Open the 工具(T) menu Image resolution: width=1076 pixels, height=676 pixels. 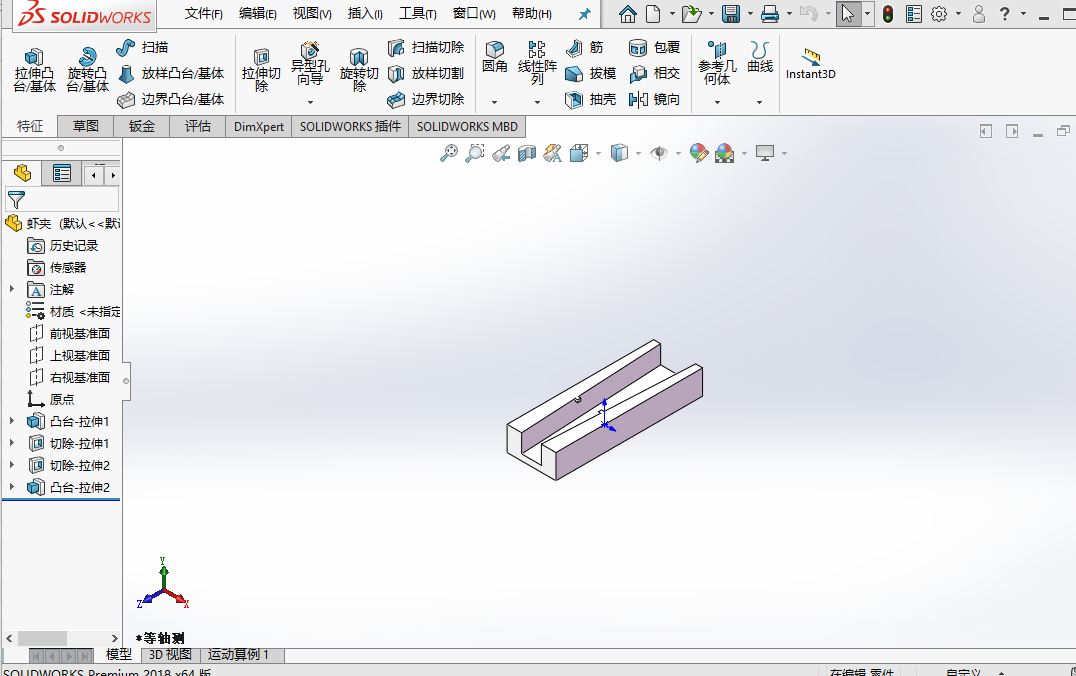pyautogui.click(x=417, y=14)
